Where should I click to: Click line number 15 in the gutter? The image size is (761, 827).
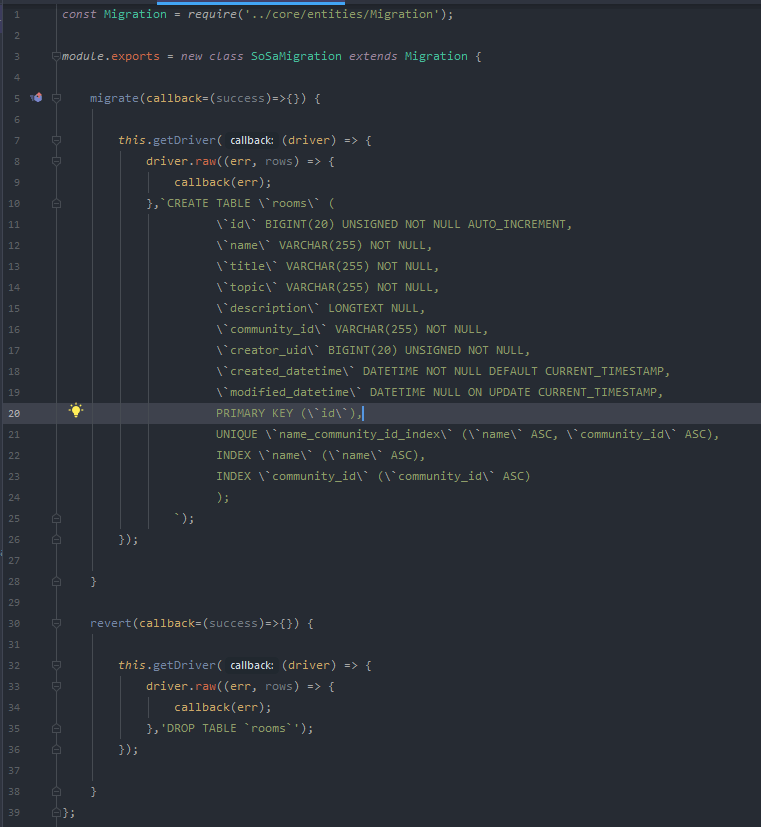(x=14, y=309)
